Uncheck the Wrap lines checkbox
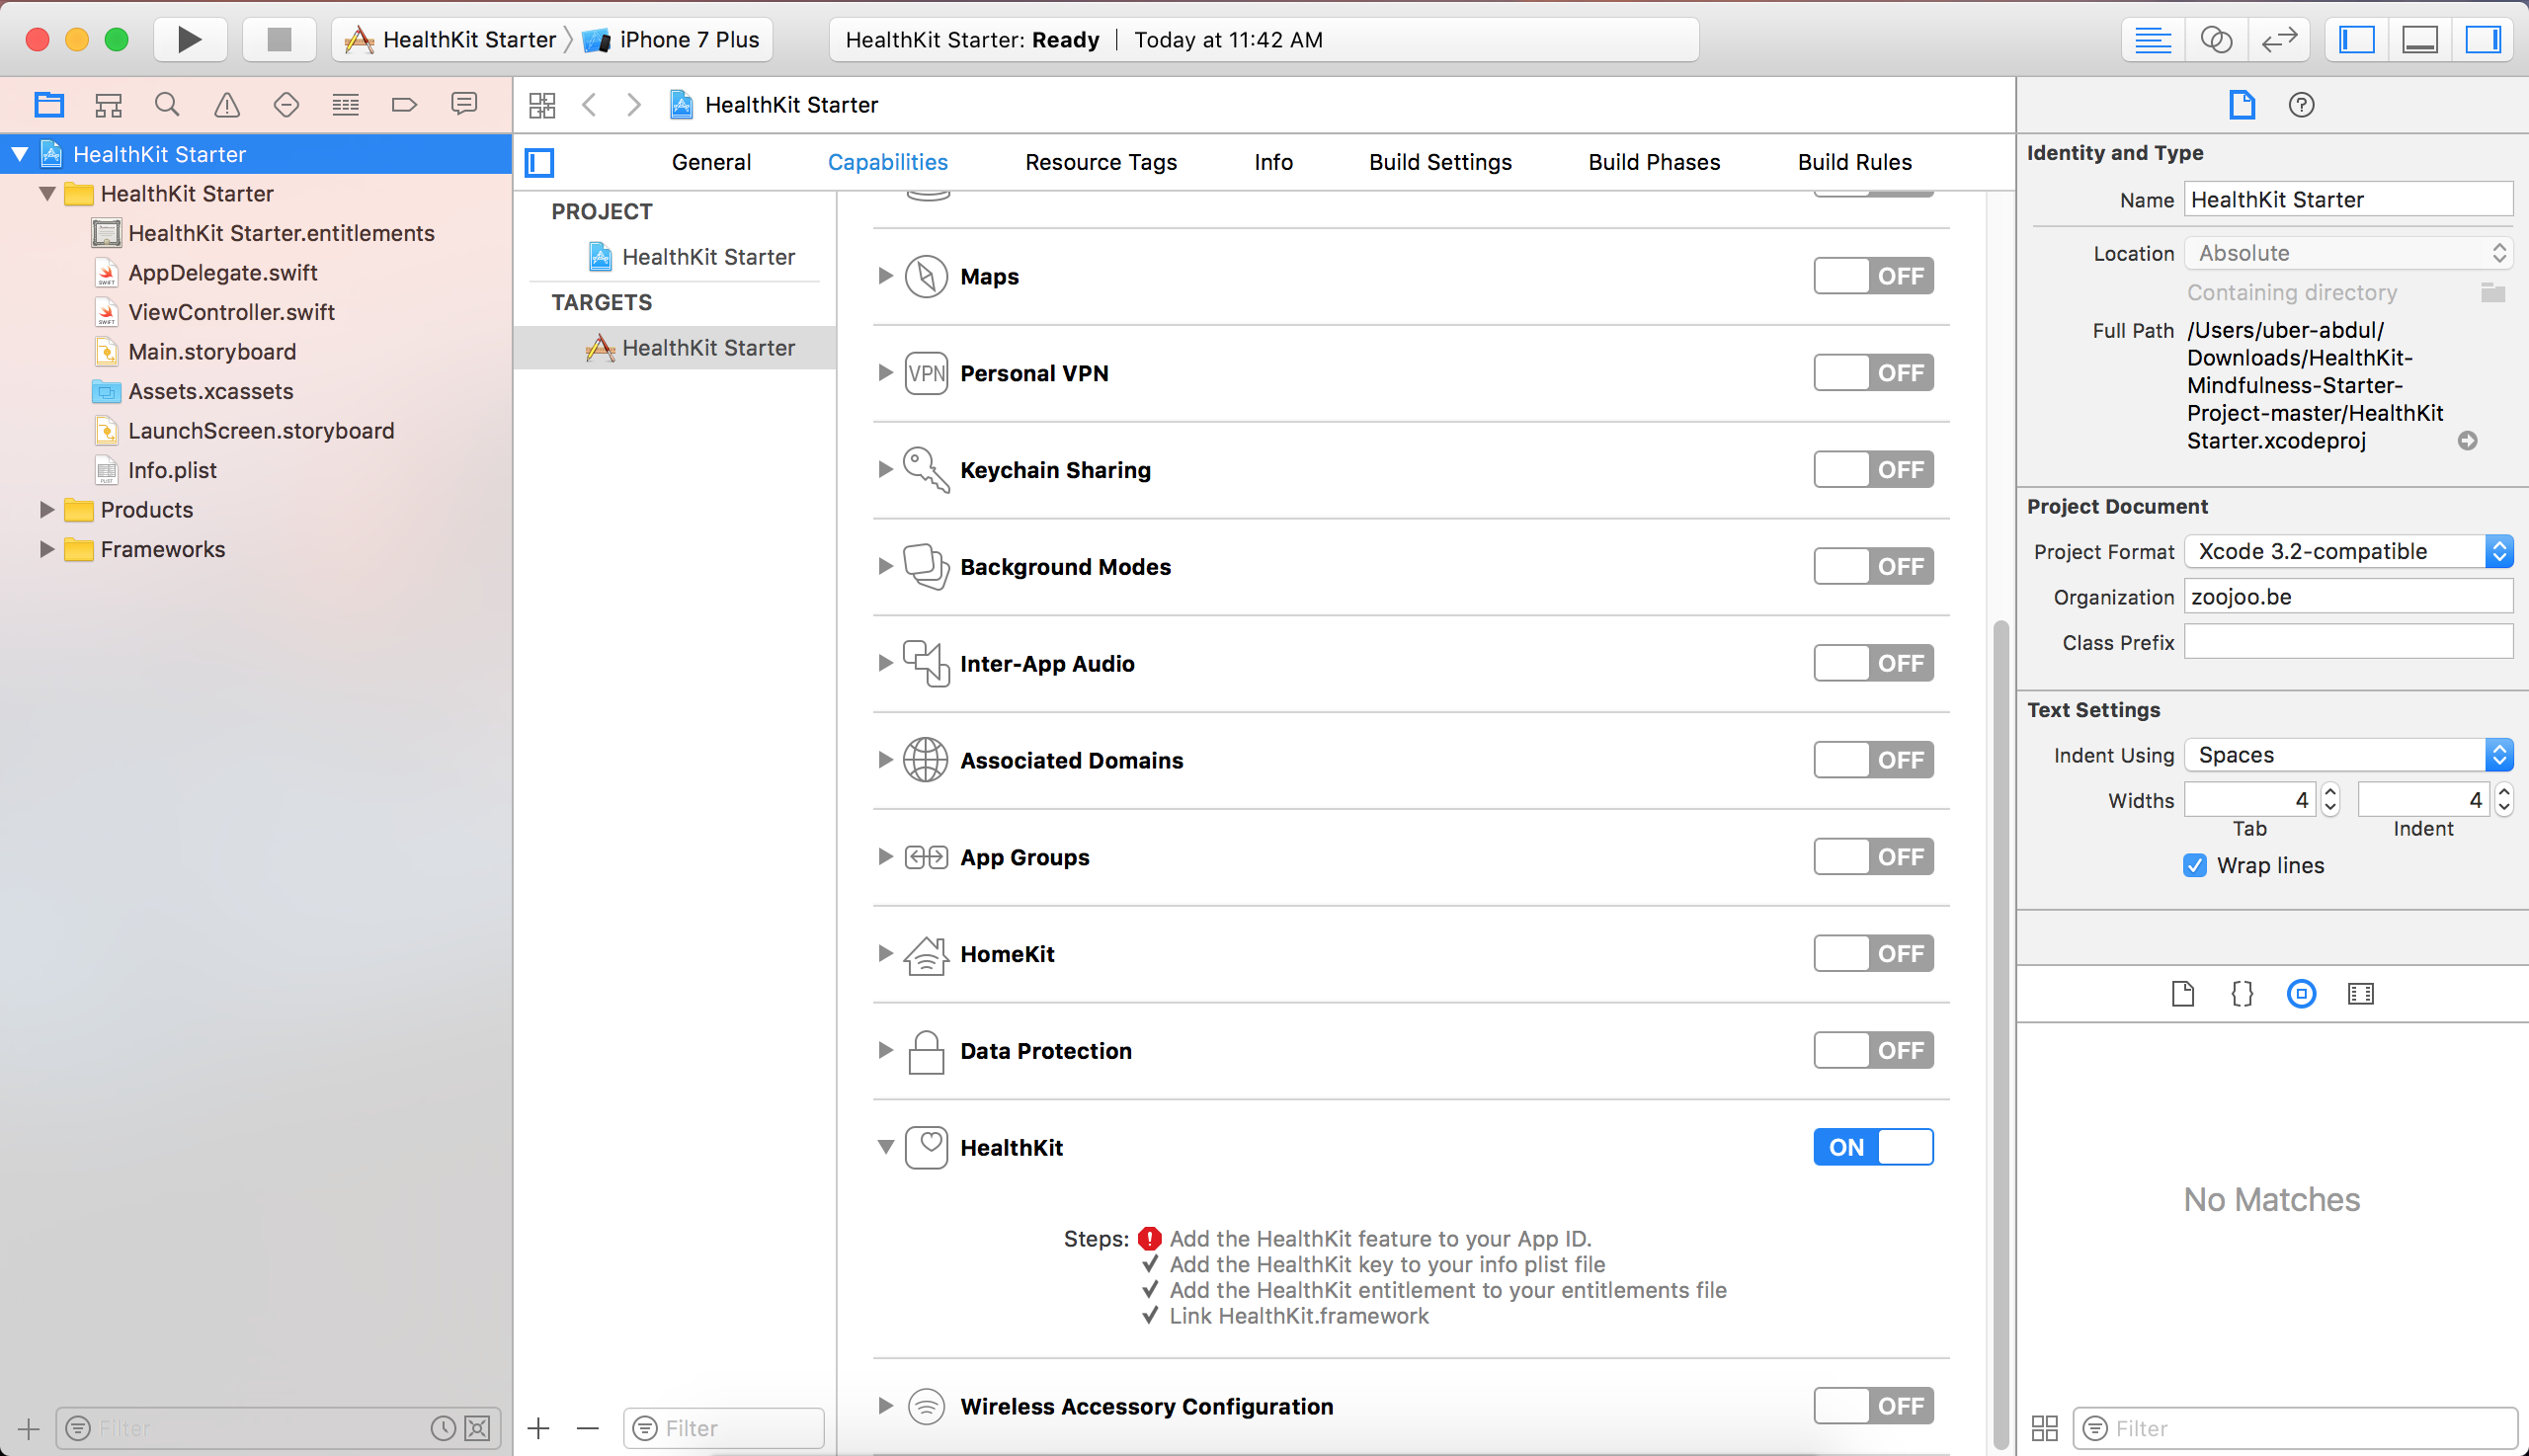 click(2194, 865)
